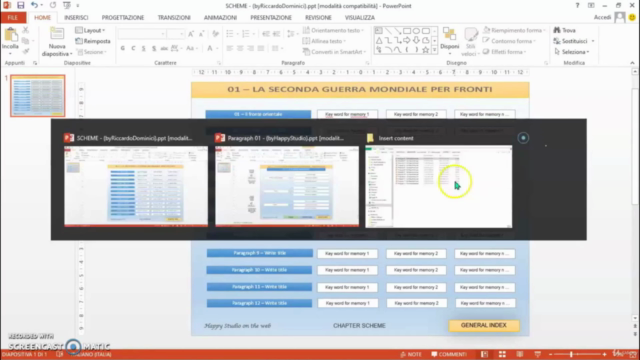Toggle text shadow formatting
640x360 pixels.
coord(154,48)
